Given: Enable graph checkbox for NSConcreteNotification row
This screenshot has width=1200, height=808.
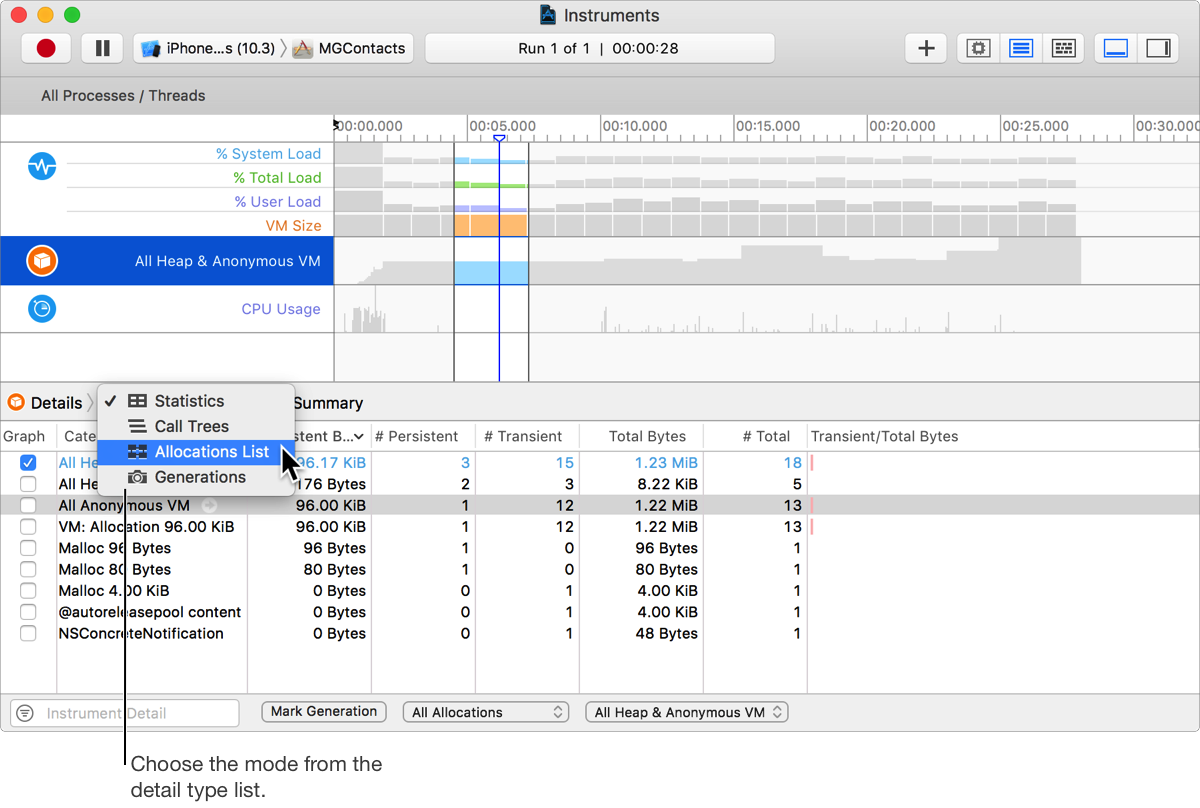Looking at the screenshot, I should [28, 633].
